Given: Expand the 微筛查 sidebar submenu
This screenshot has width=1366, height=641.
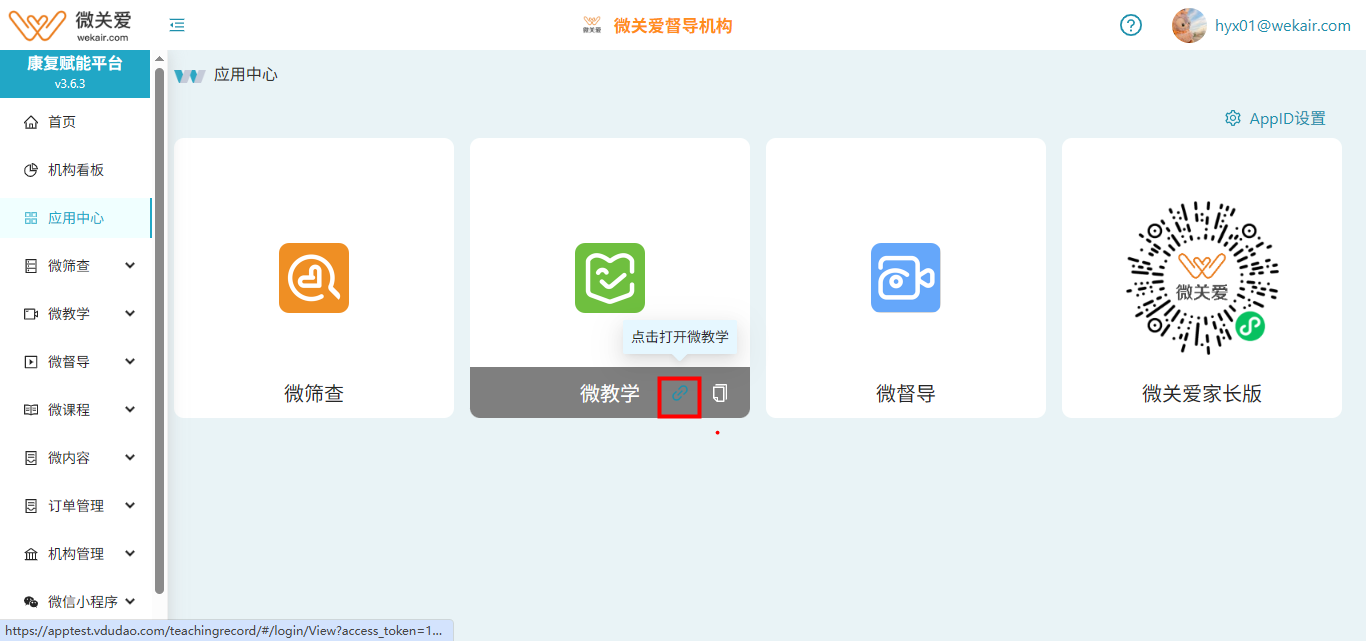Looking at the screenshot, I should [x=130, y=266].
